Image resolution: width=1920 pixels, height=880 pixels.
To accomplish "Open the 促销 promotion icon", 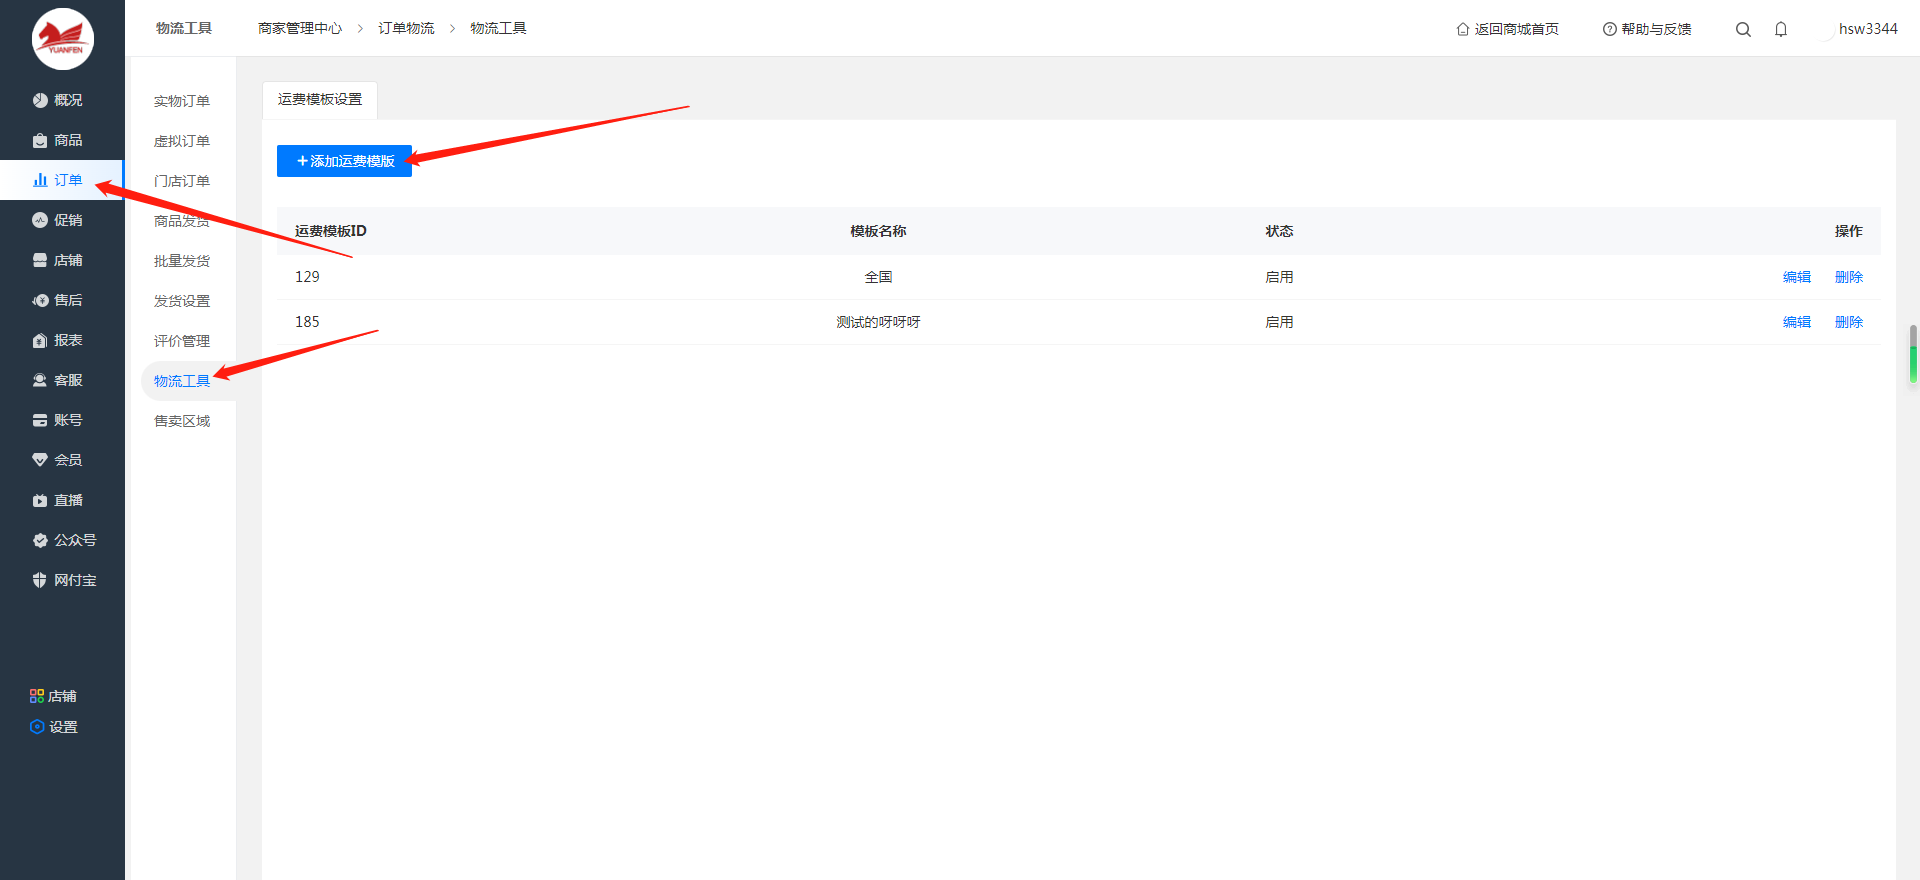I will pyautogui.click(x=40, y=220).
